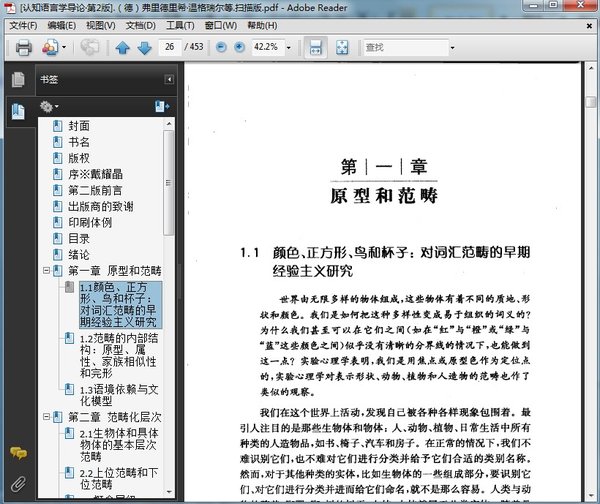Collapse the bookmarks panel with the arrow button

169,79
